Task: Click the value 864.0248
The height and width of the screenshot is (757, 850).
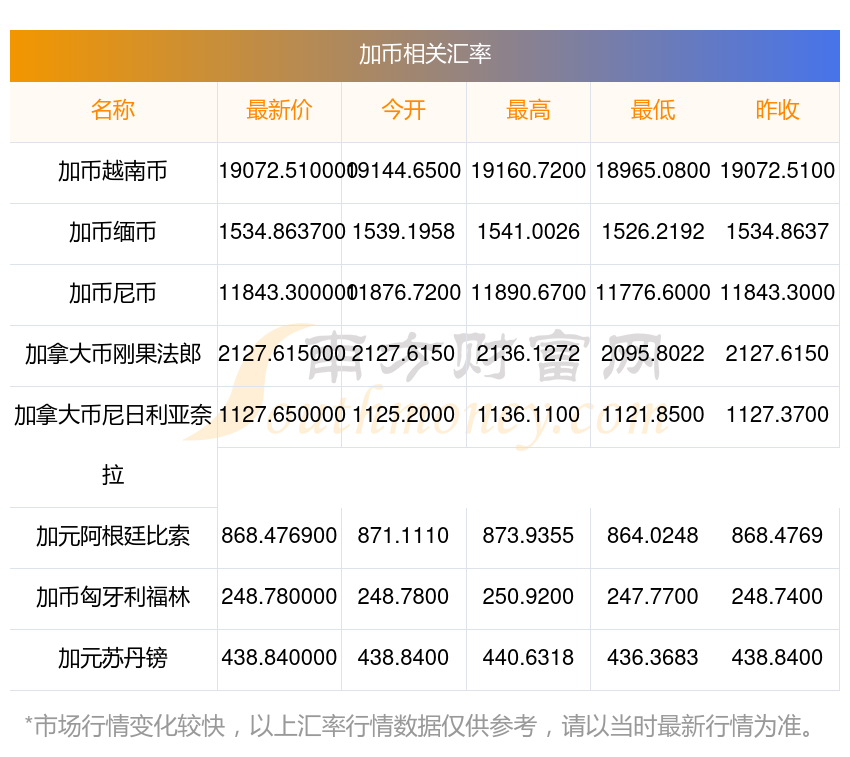Action: click(x=653, y=536)
